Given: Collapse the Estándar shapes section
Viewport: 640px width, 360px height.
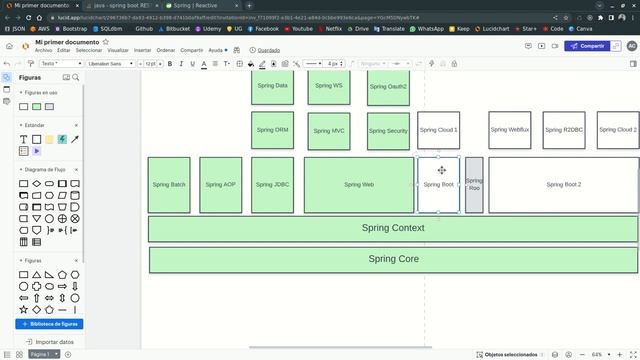Looking at the screenshot, I should pyautogui.click(x=21, y=125).
